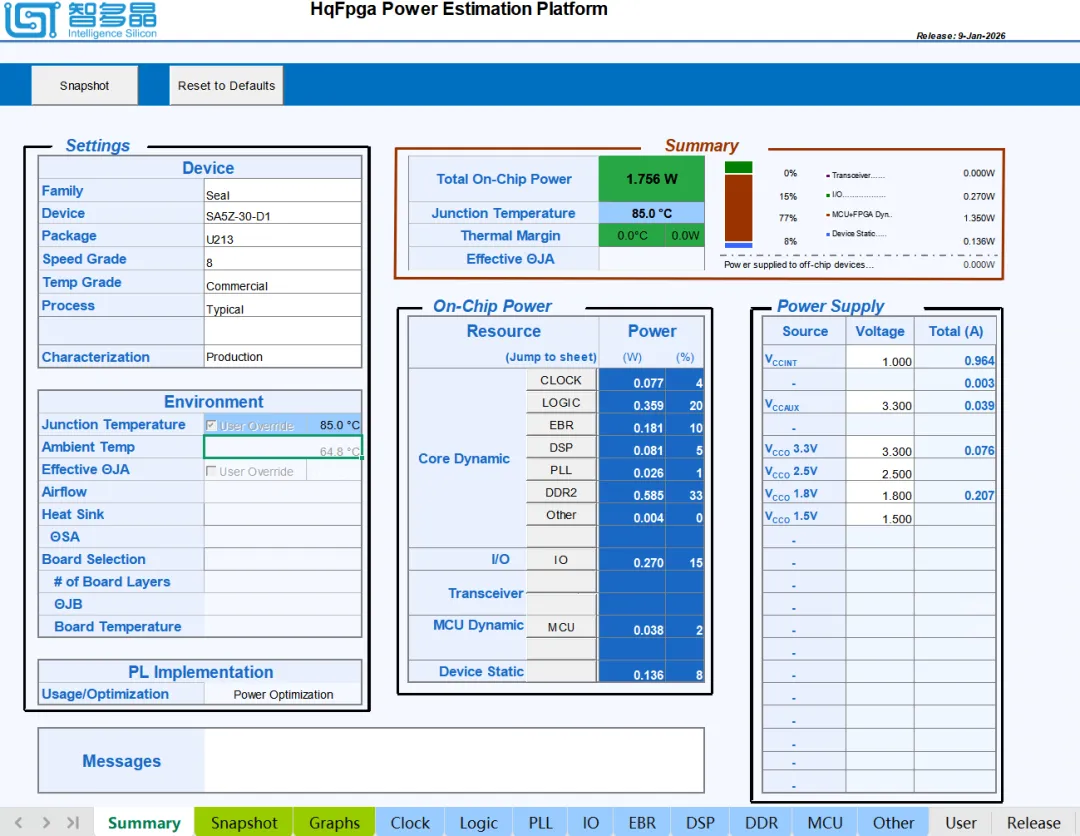Enable Effective ΘJA User Override checkbox

pos(211,471)
